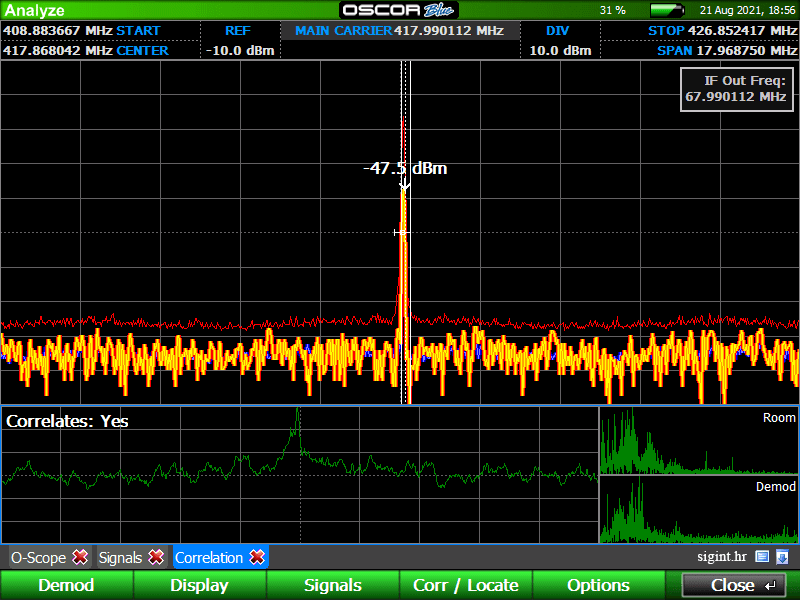
Task: Click the spectrum cursor crosshair on carrier peak
Action: (x=402, y=232)
